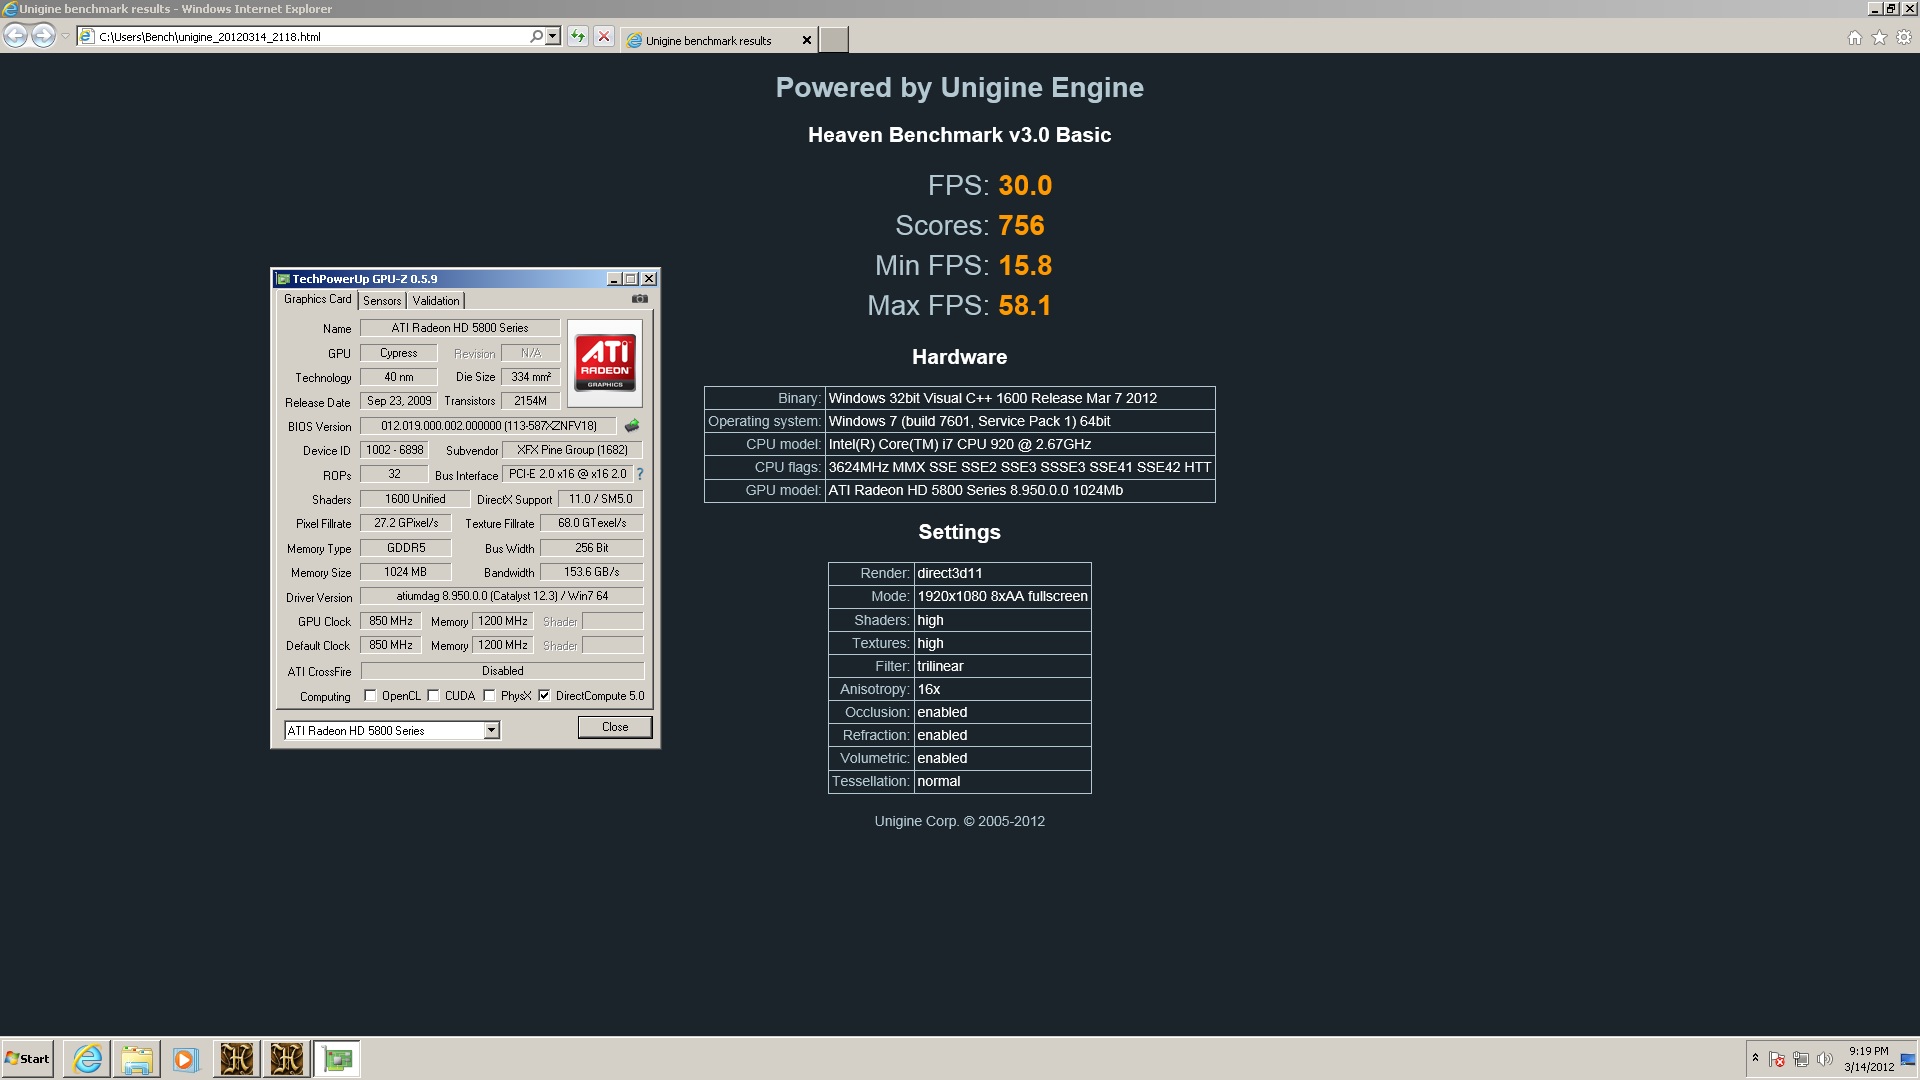Switch to GPU-Z Sensors tab
The height and width of the screenshot is (1080, 1920).
[382, 301]
